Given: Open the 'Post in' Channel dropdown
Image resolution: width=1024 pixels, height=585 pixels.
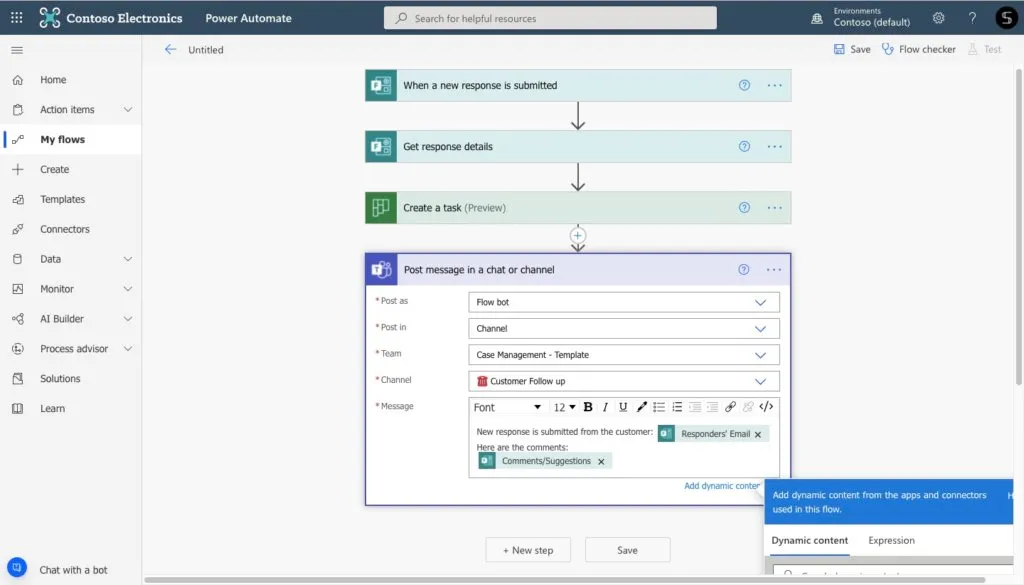Looking at the screenshot, I should (x=624, y=328).
